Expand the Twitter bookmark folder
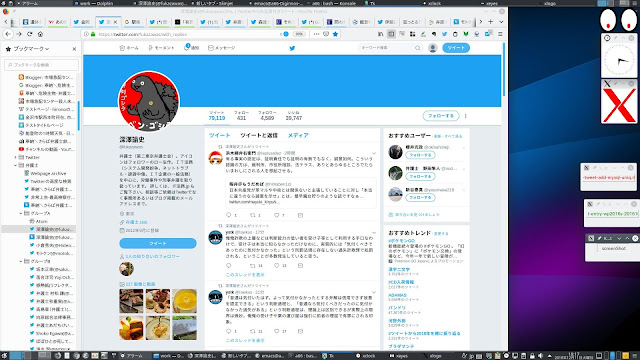This screenshot has width=640, height=360. [16, 158]
